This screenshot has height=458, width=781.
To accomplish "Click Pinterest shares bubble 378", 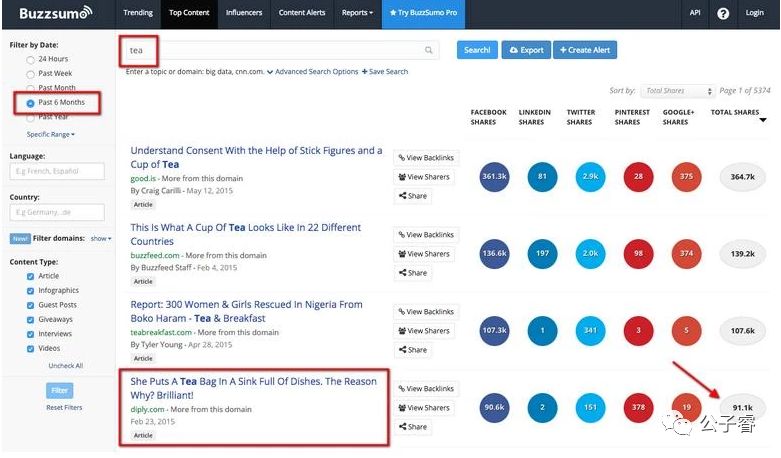I will click(x=638, y=407).
